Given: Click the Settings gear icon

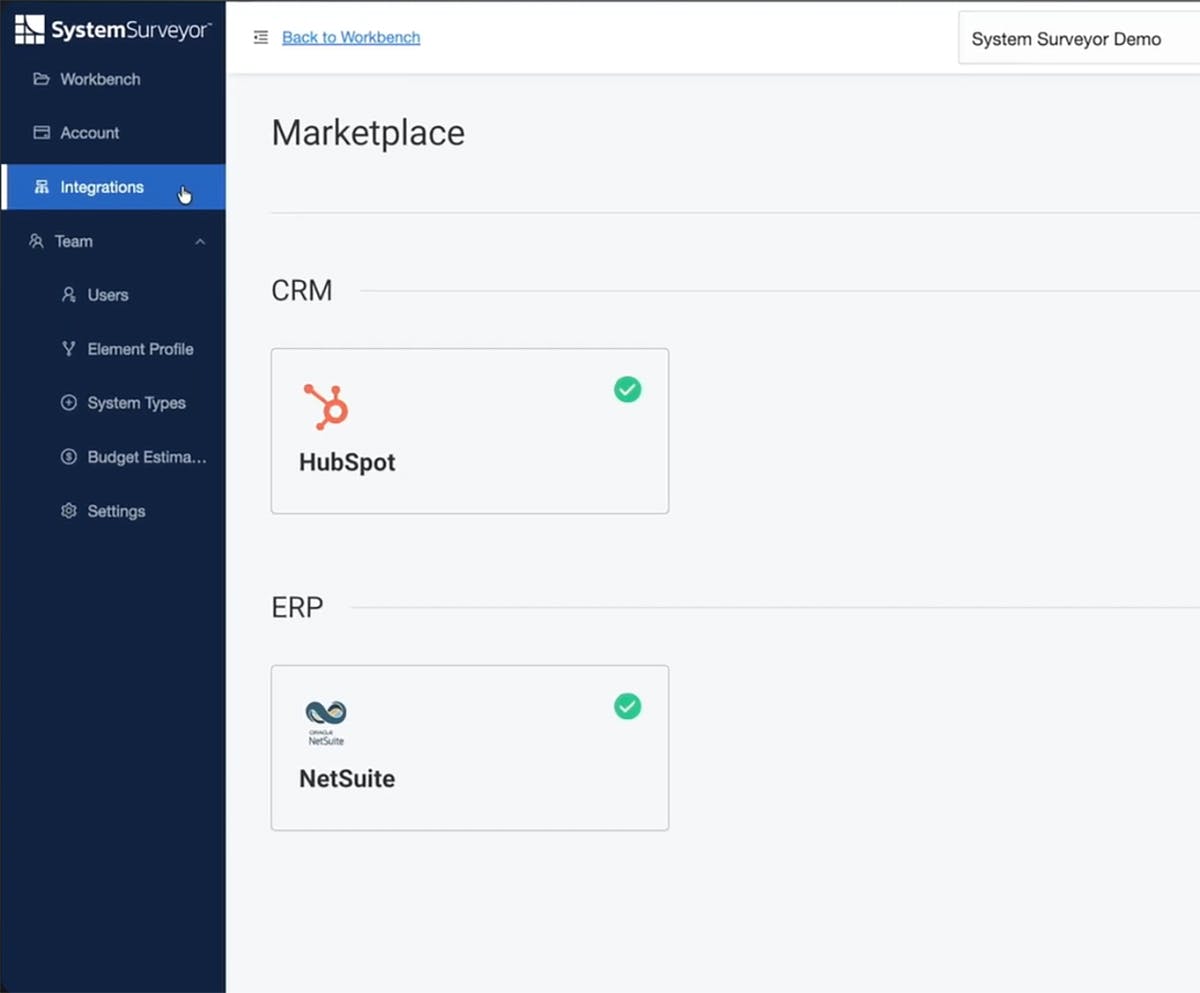Looking at the screenshot, I should point(68,511).
